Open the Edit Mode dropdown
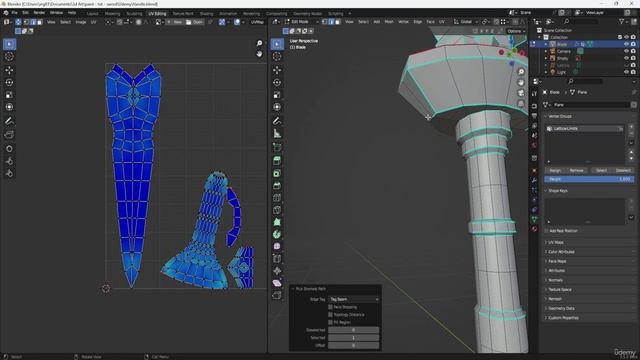Image resolution: width=640 pixels, height=360 pixels. click(302, 22)
